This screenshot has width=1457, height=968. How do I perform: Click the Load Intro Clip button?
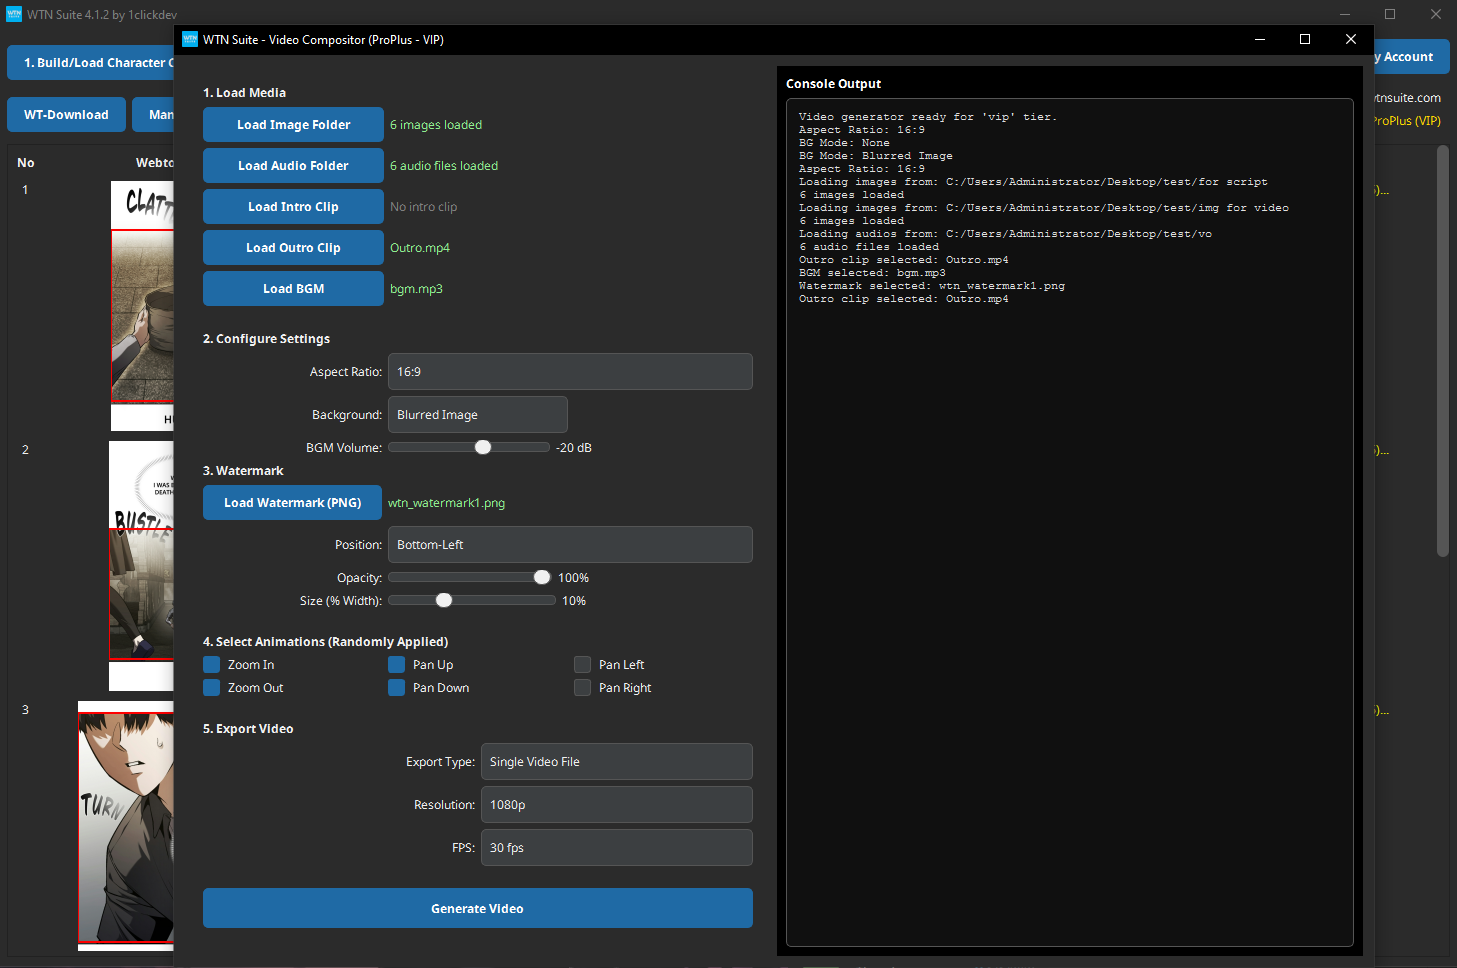pos(292,206)
